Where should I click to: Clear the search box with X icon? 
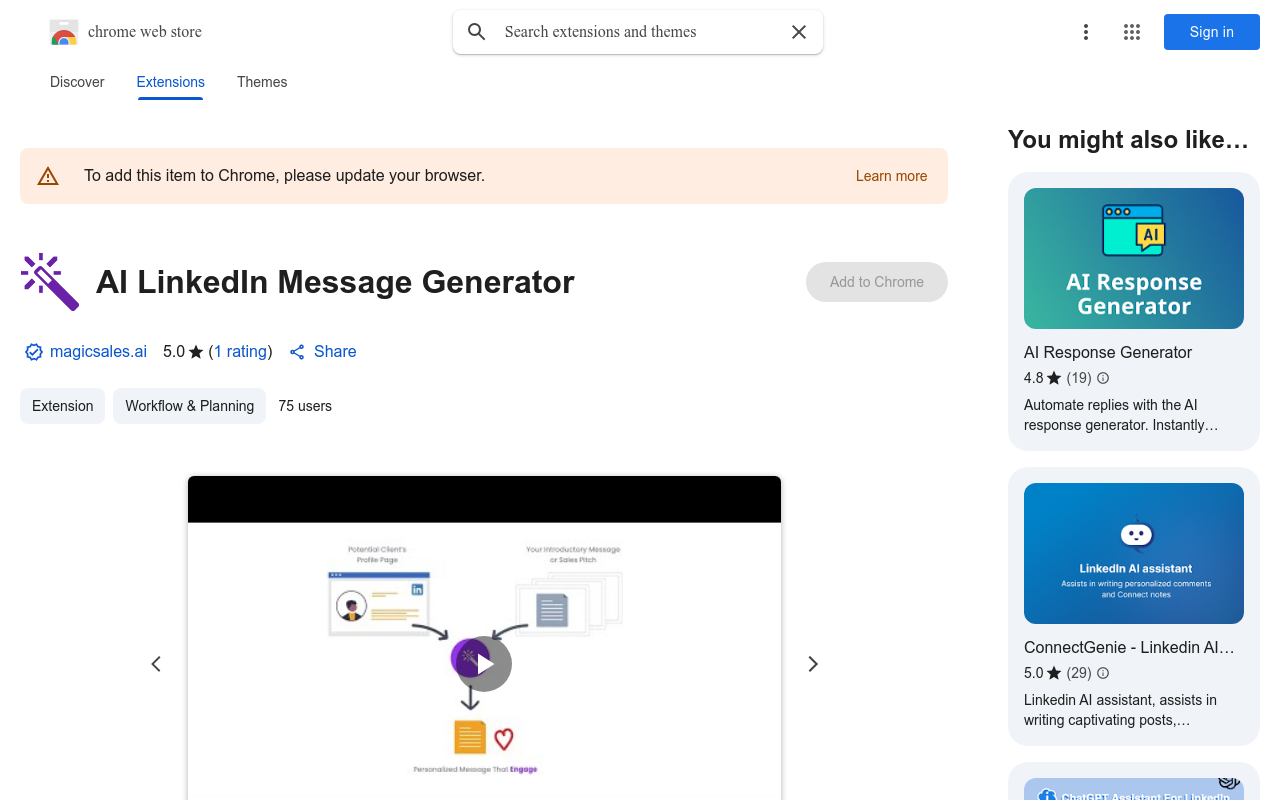coord(799,32)
